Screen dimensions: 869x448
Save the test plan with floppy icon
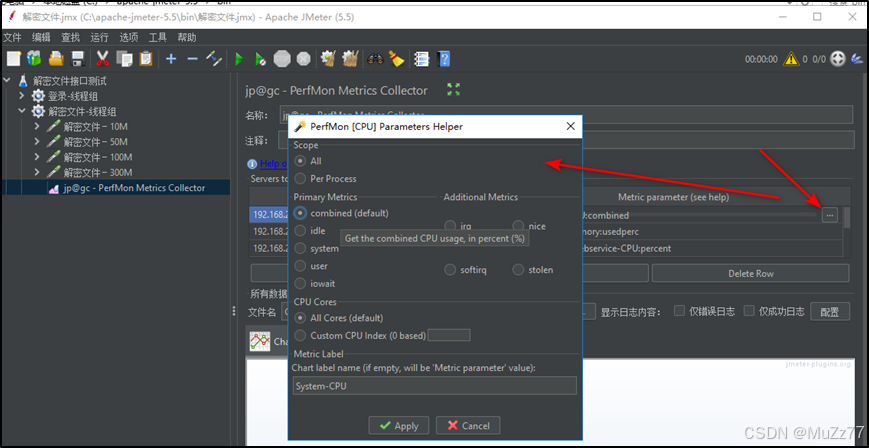pos(78,59)
